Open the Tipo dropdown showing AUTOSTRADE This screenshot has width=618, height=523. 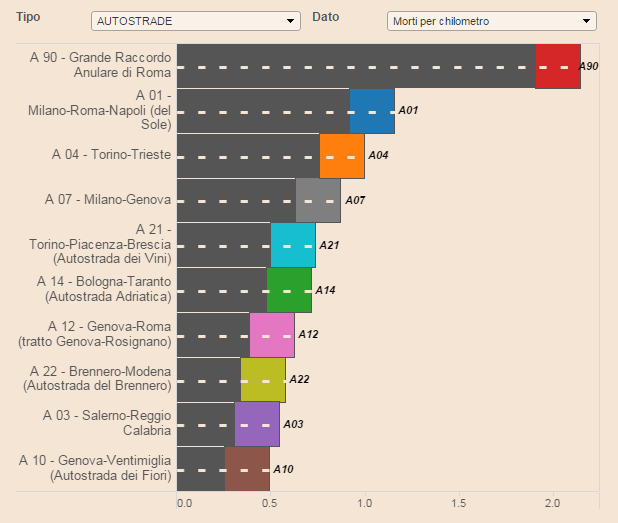pos(195,21)
